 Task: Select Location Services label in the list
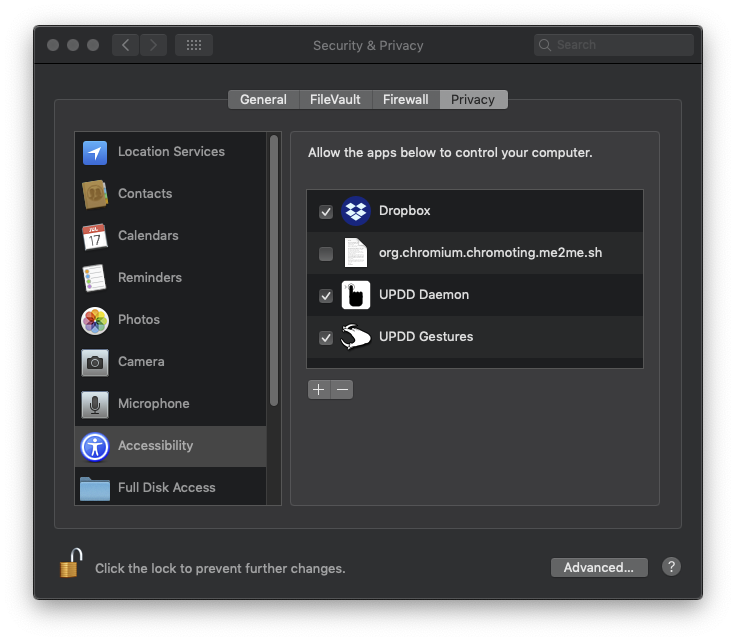(171, 152)
